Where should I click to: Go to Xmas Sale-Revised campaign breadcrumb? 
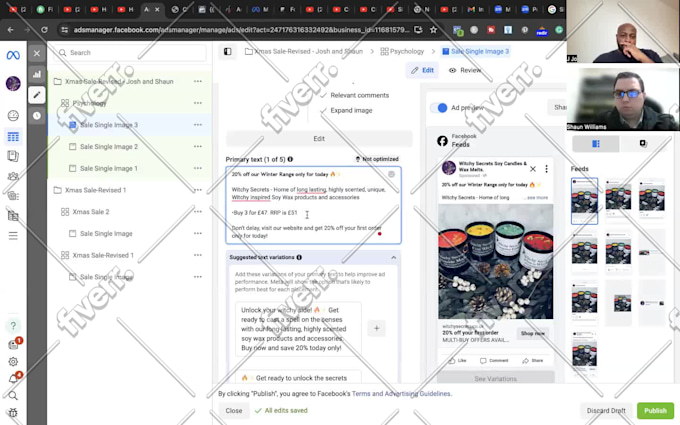[x=304, y=51]
